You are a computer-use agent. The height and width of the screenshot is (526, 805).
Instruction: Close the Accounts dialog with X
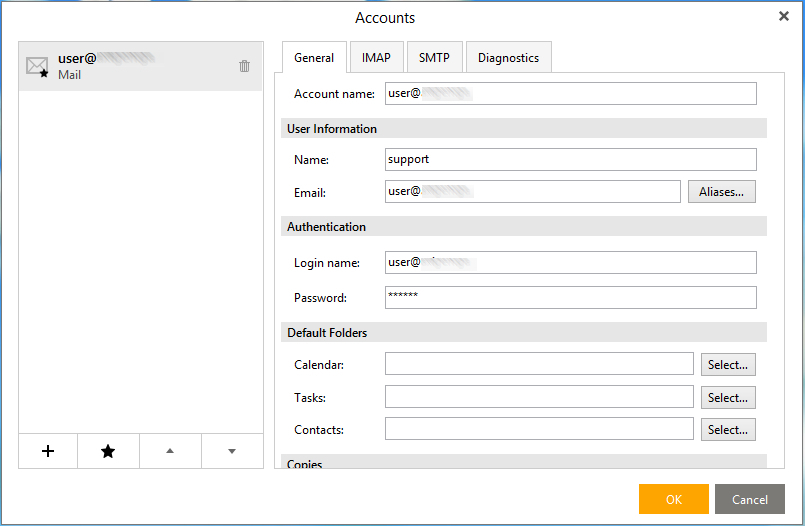(783, 16)
